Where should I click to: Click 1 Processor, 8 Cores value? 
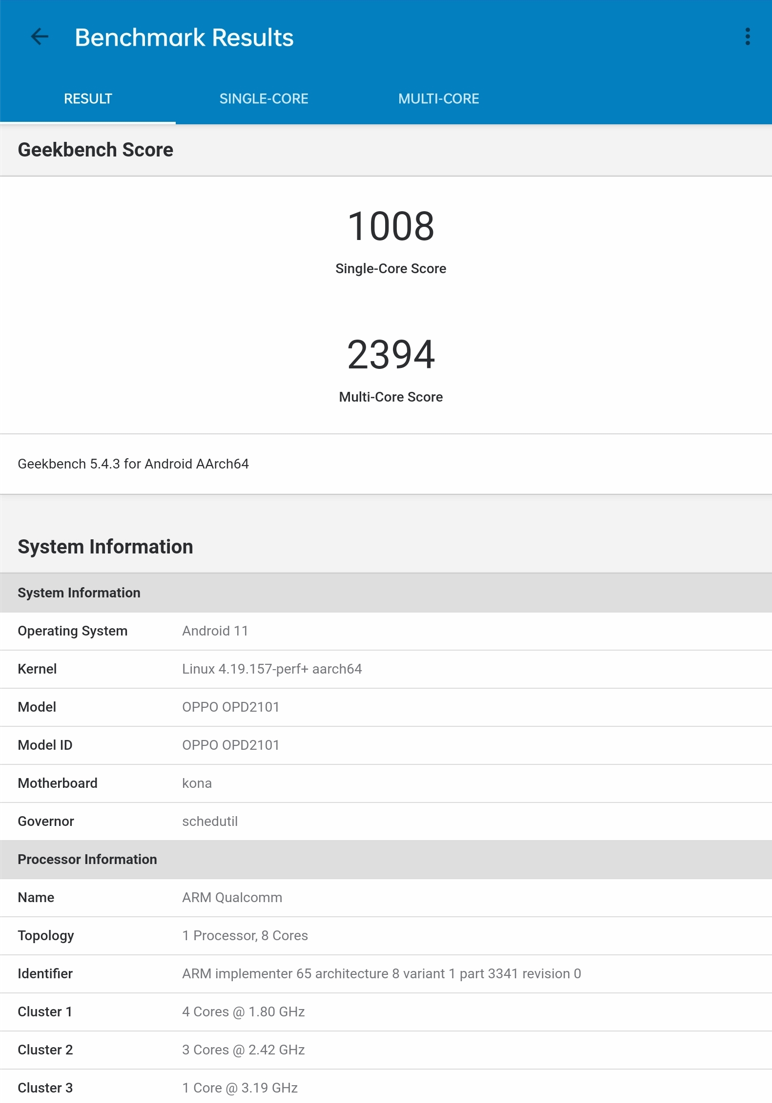pyautogui.click(x=245, y=936)
